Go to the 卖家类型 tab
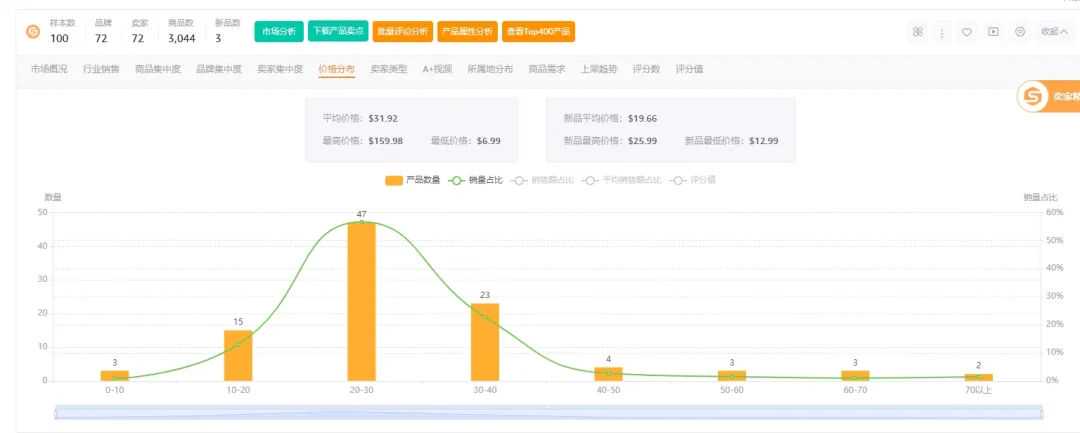Screen dimensions: 1080x433 (388, 69)
